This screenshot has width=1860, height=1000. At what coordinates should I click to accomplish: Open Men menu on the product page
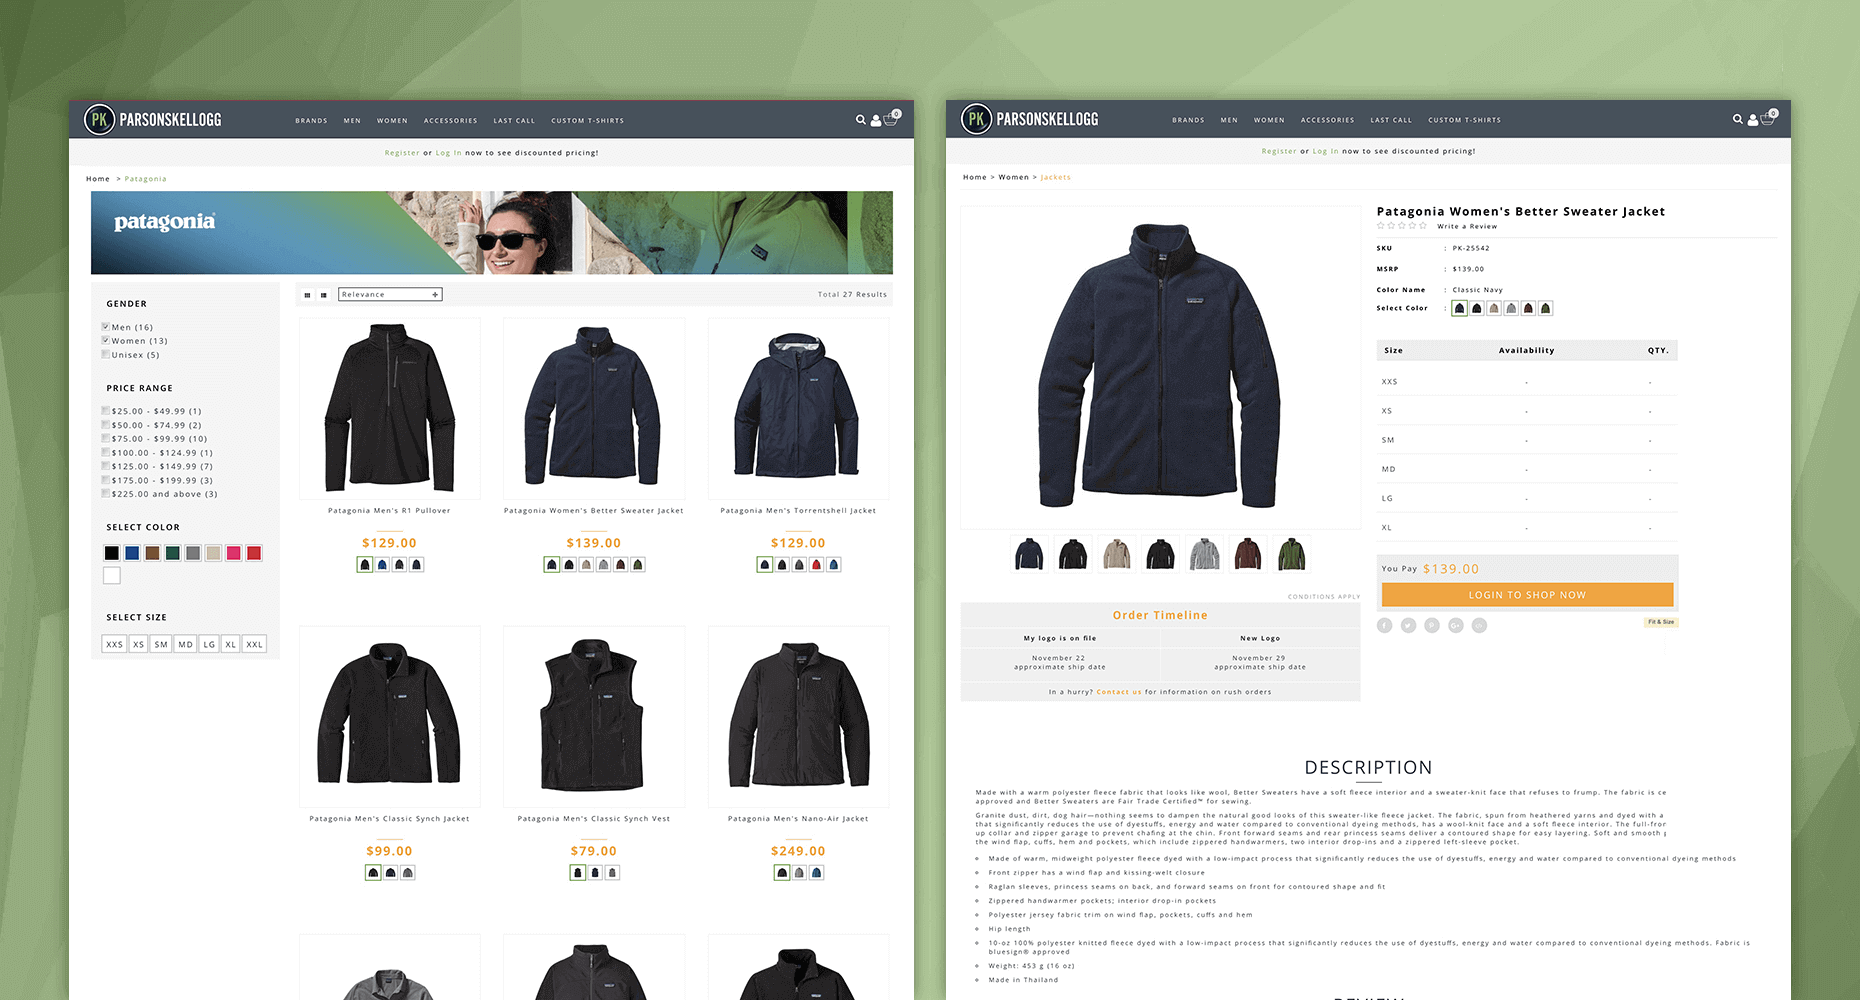(1229, 120)
